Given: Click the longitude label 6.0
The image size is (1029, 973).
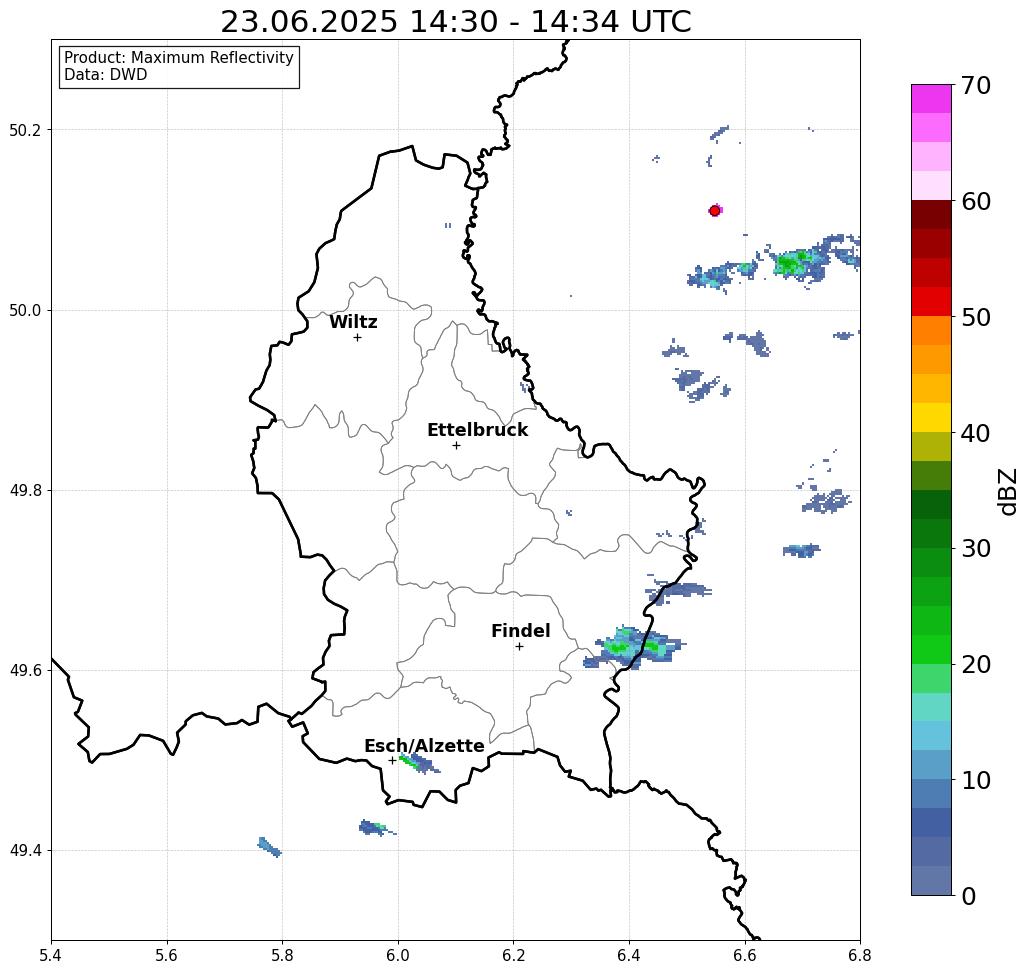Looking at the screenshot, I should [398, 955].
